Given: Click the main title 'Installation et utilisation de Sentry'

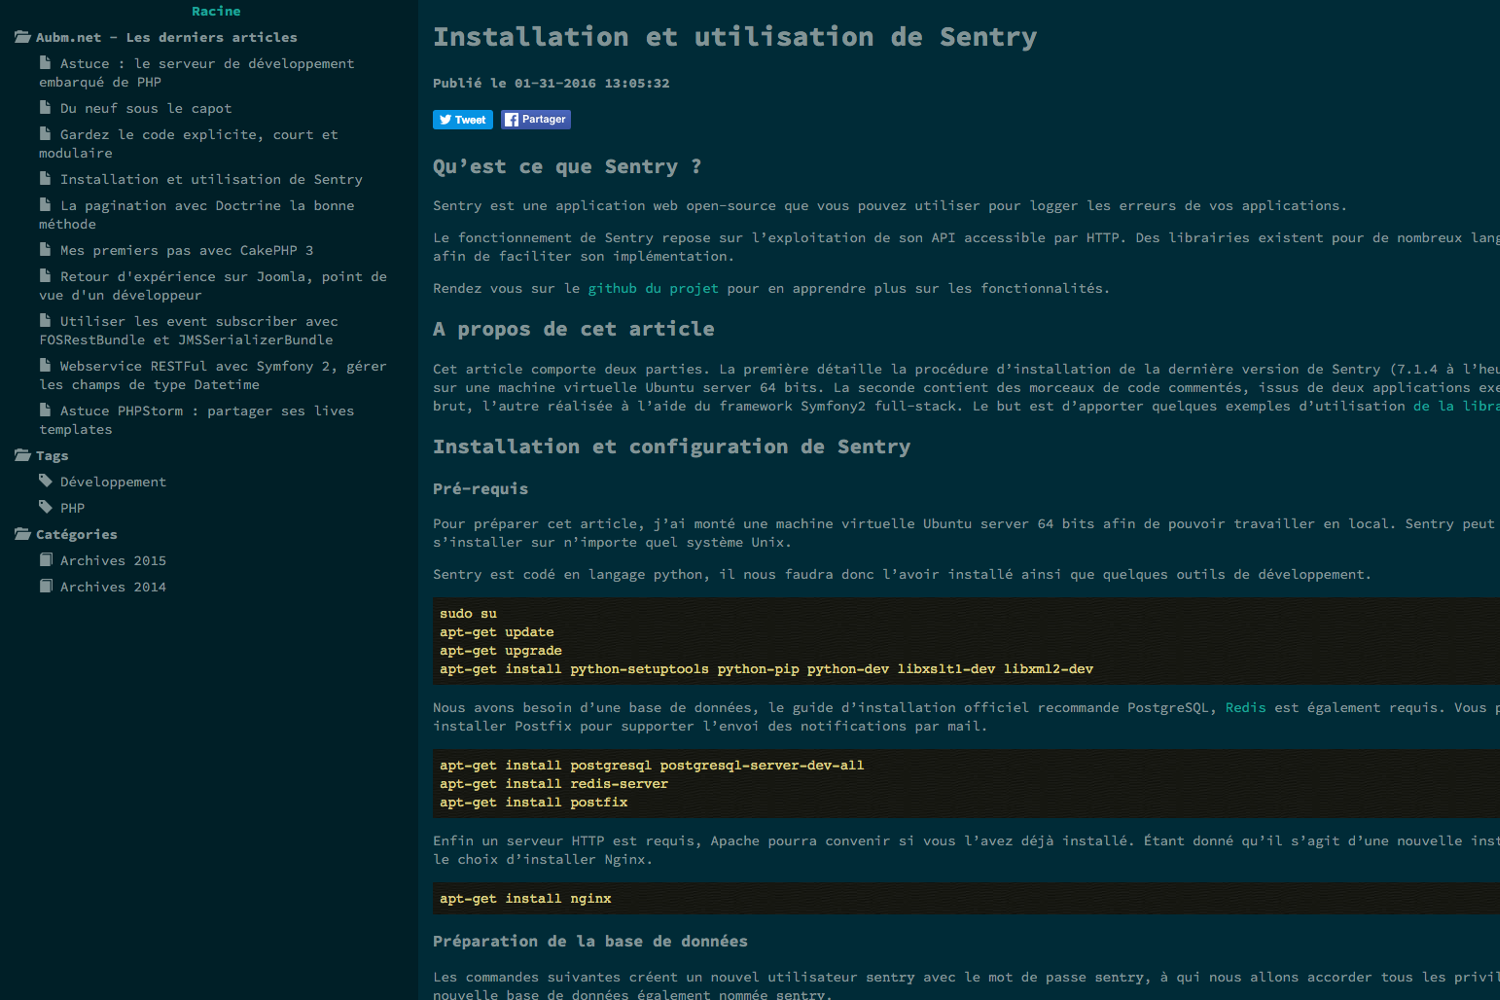Looking at the screenshot, I should click(x=735, y=37).
